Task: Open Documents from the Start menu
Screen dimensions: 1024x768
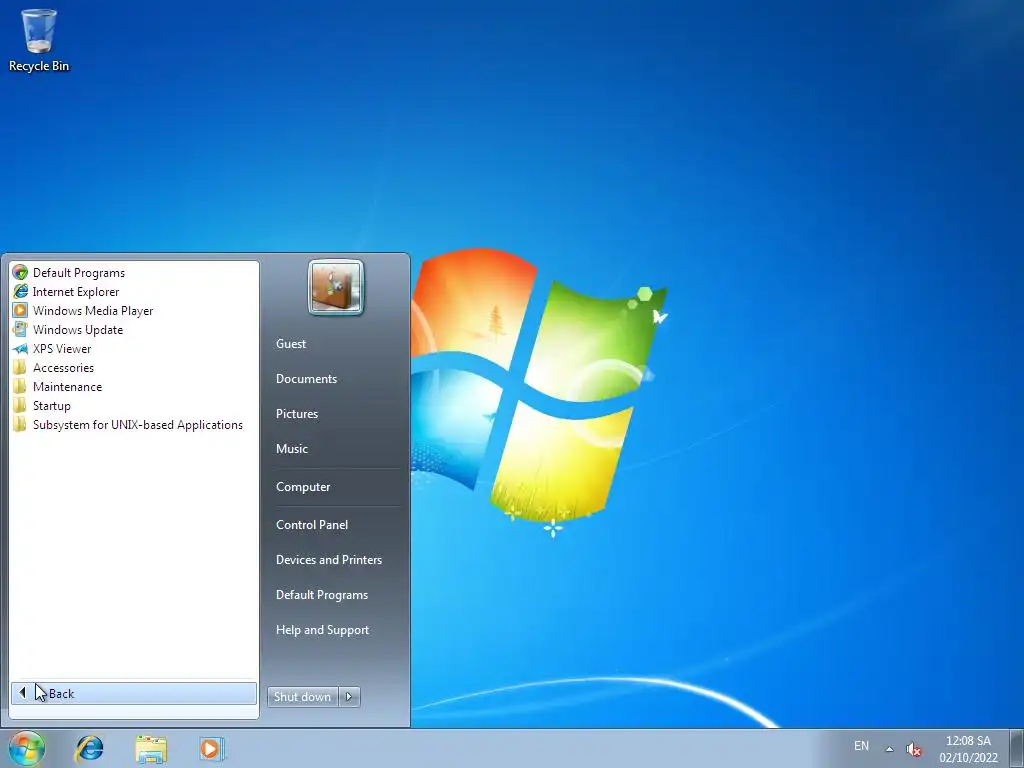Action: tap(306, 379)
